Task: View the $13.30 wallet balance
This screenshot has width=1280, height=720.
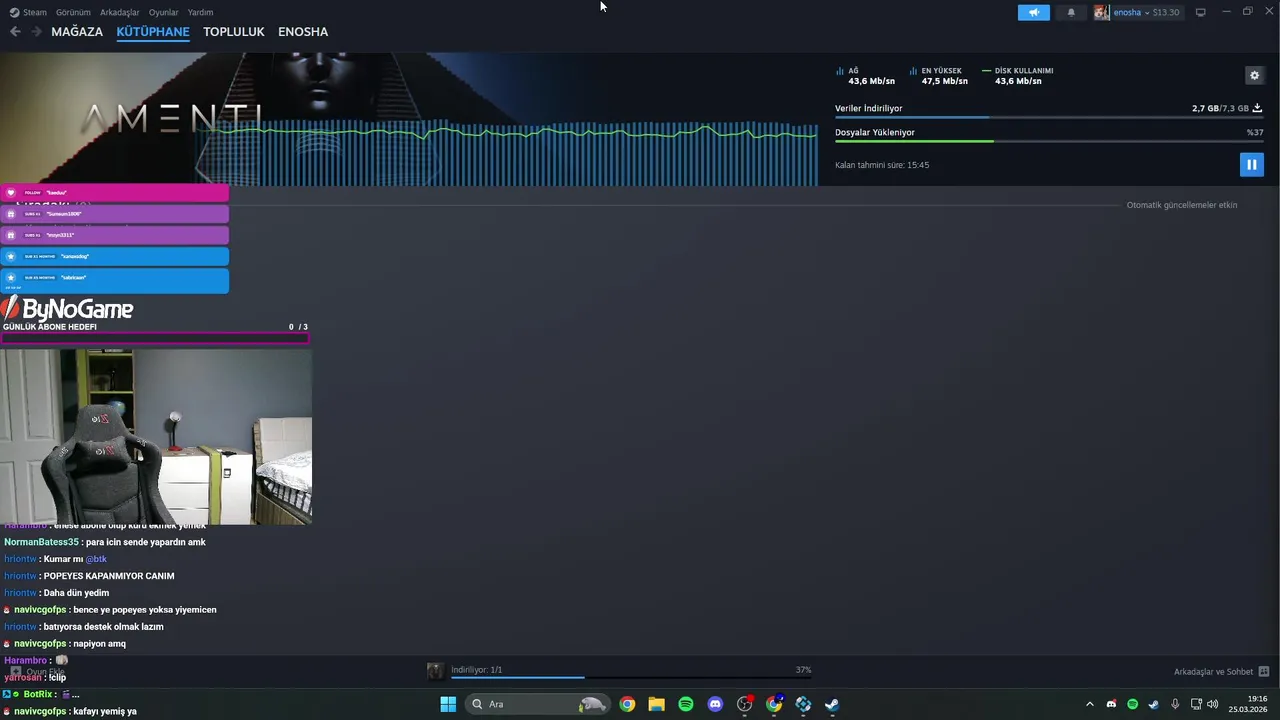Action: (x=1166, y=12)
